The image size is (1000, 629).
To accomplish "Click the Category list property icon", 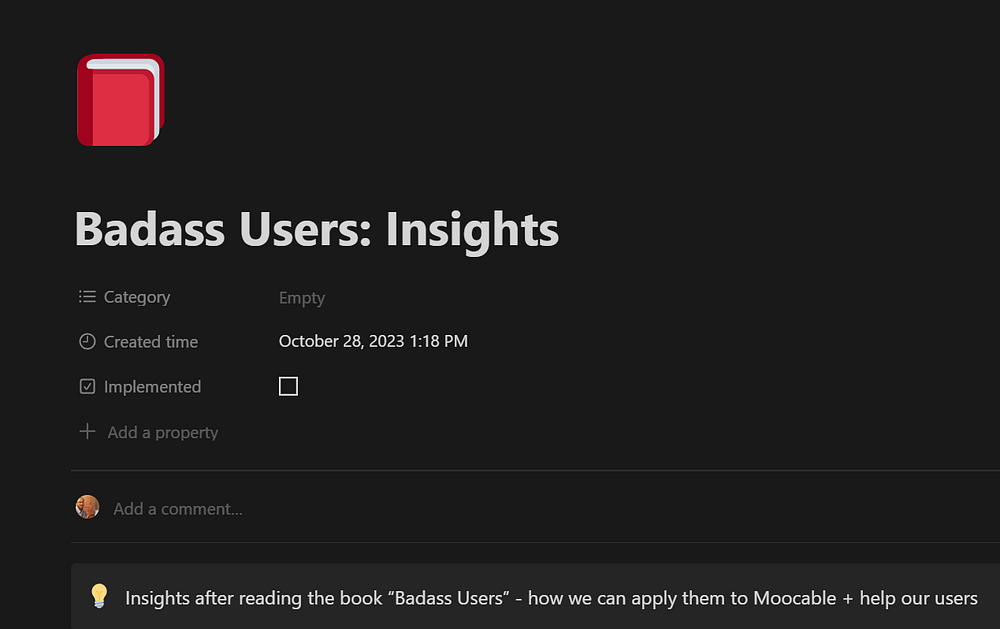I will [x=87, y=297].
